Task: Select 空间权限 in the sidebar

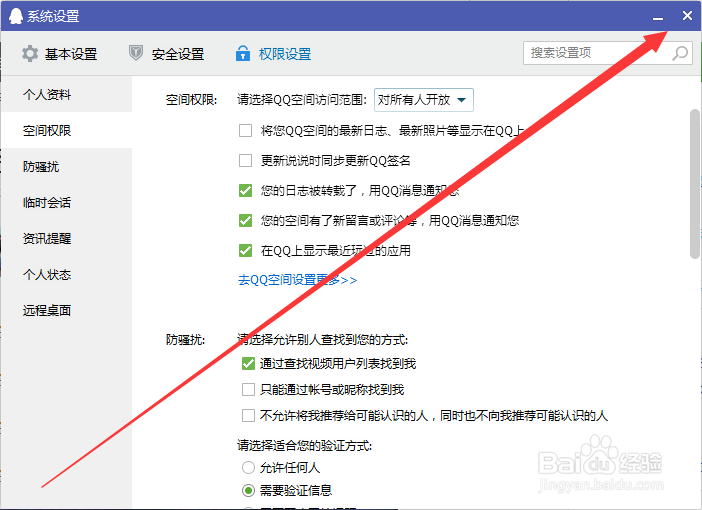Action: point(66,130)
